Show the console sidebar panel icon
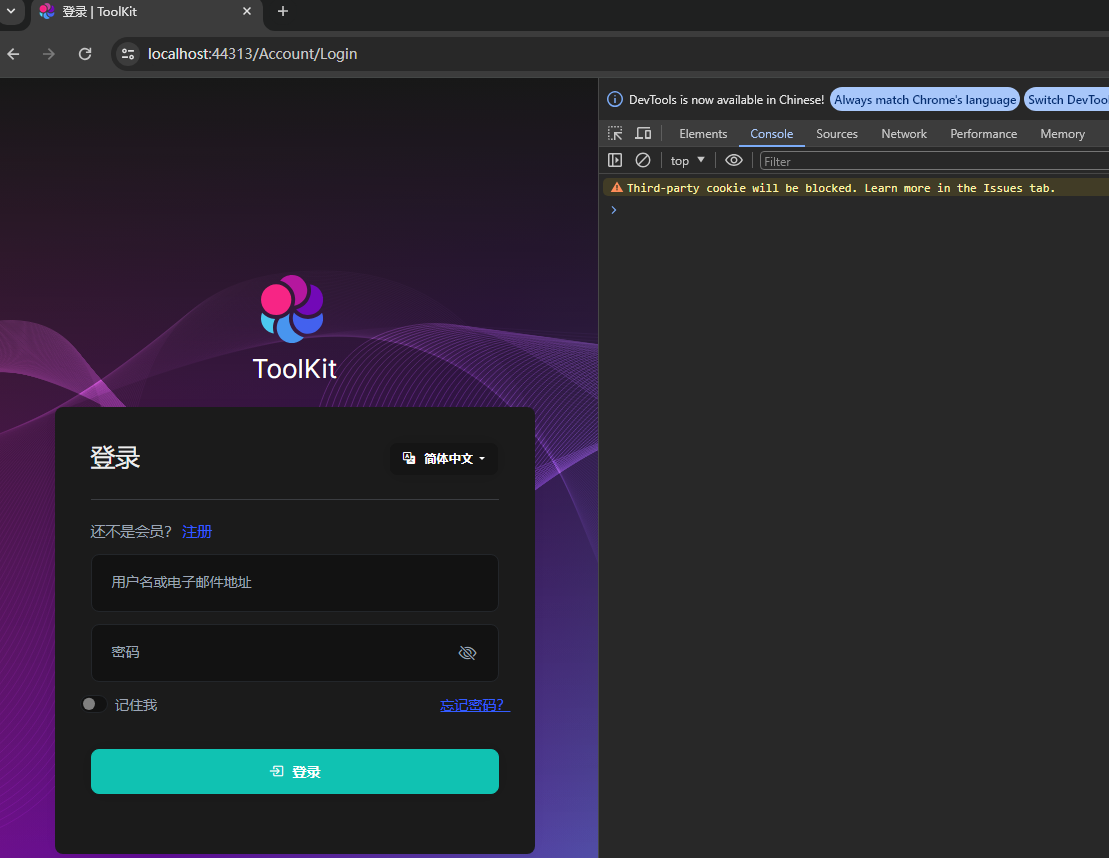This screenshot has width=1109, height=858. click(x=615, y=160)
